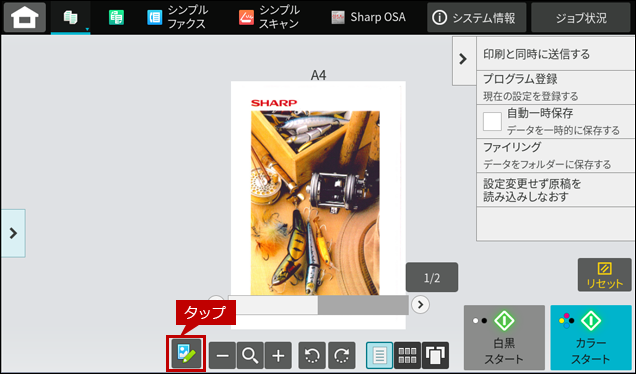636x374 pixels.
Task: Zoom in with the plus icon
Action: tap(278, 356)
